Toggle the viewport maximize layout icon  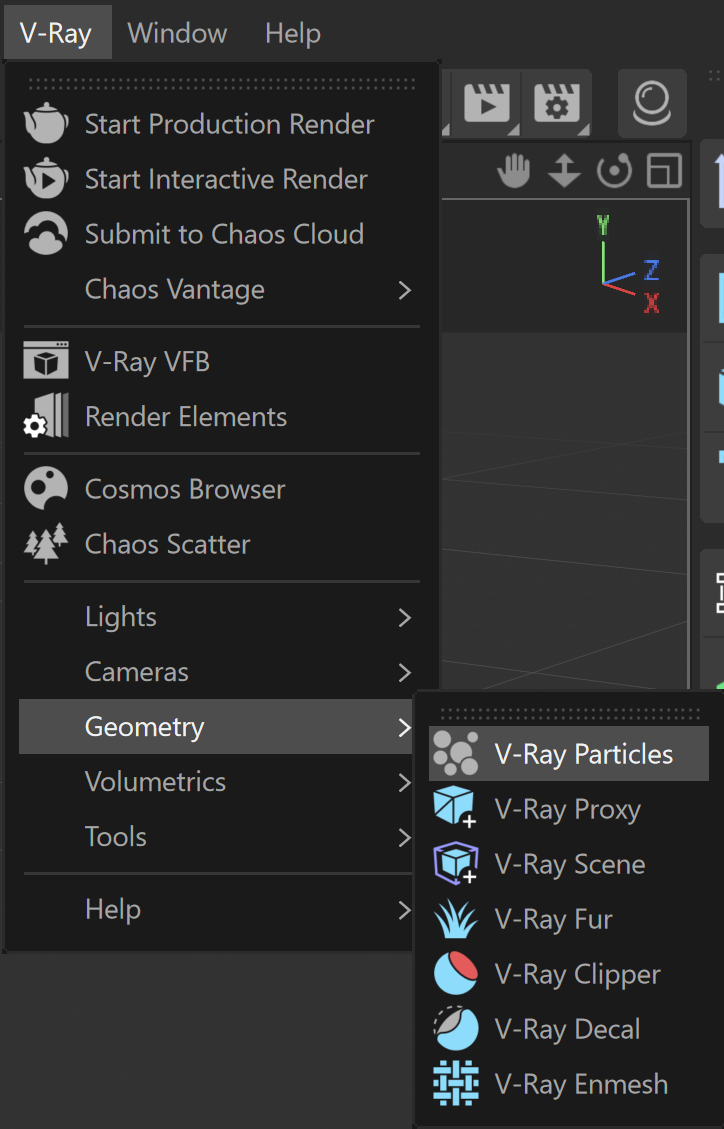[664, 171]
